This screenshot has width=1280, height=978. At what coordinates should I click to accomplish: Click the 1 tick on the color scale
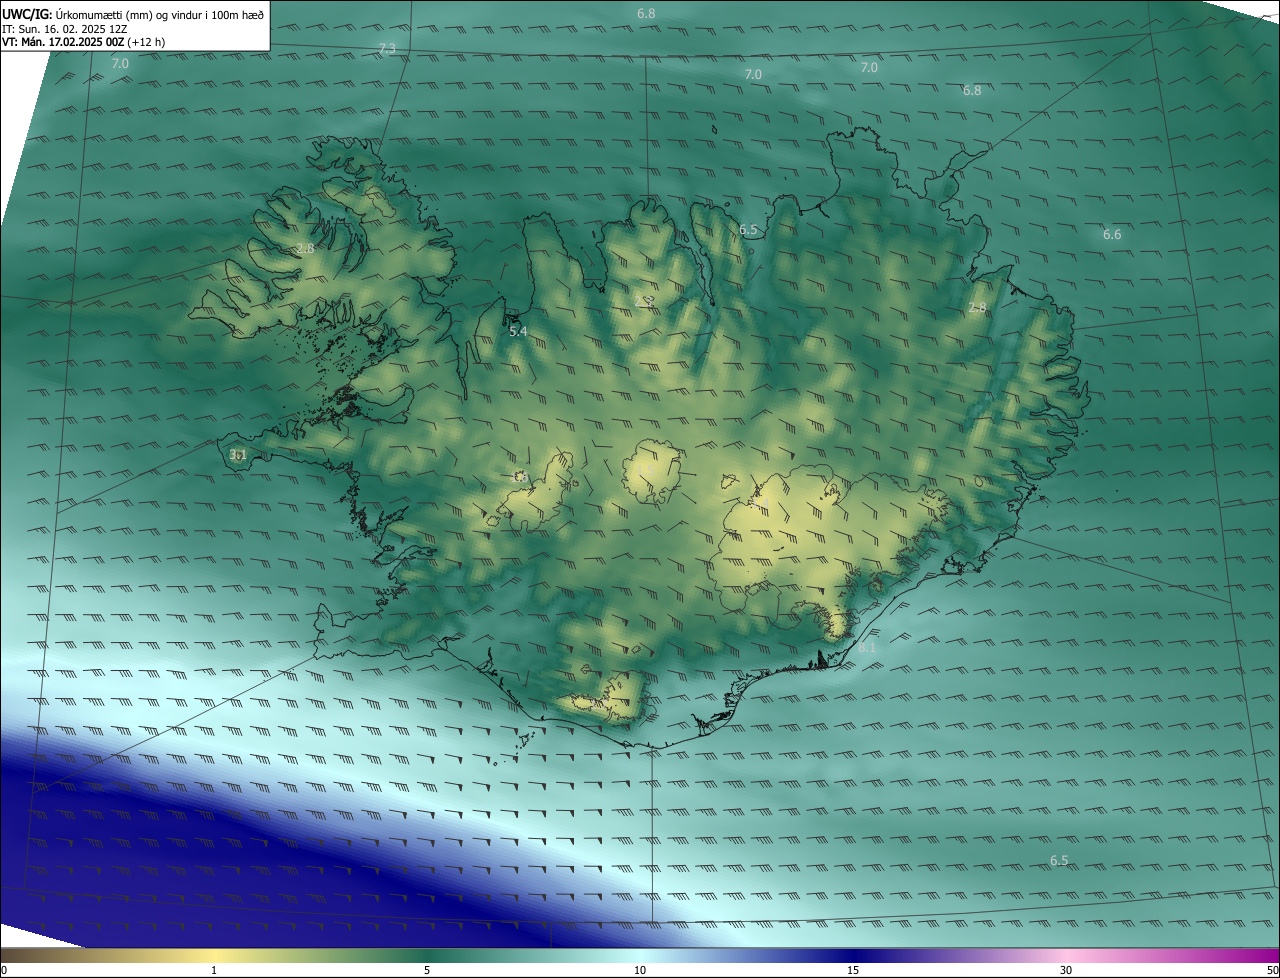[x=214, y=971]
